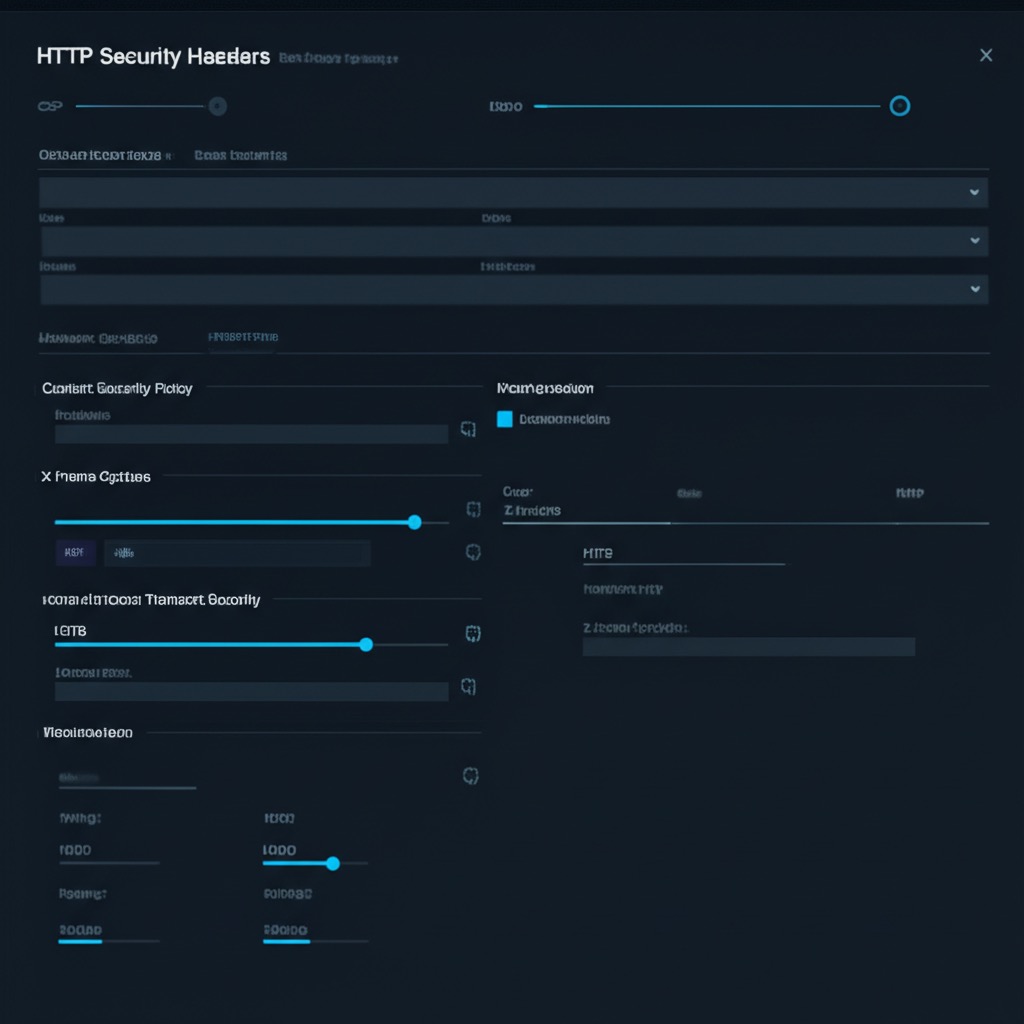This screenshot has height=1024, width=1024.
Task: Expand the second full-width dropdown
Action: click(514, 241)
